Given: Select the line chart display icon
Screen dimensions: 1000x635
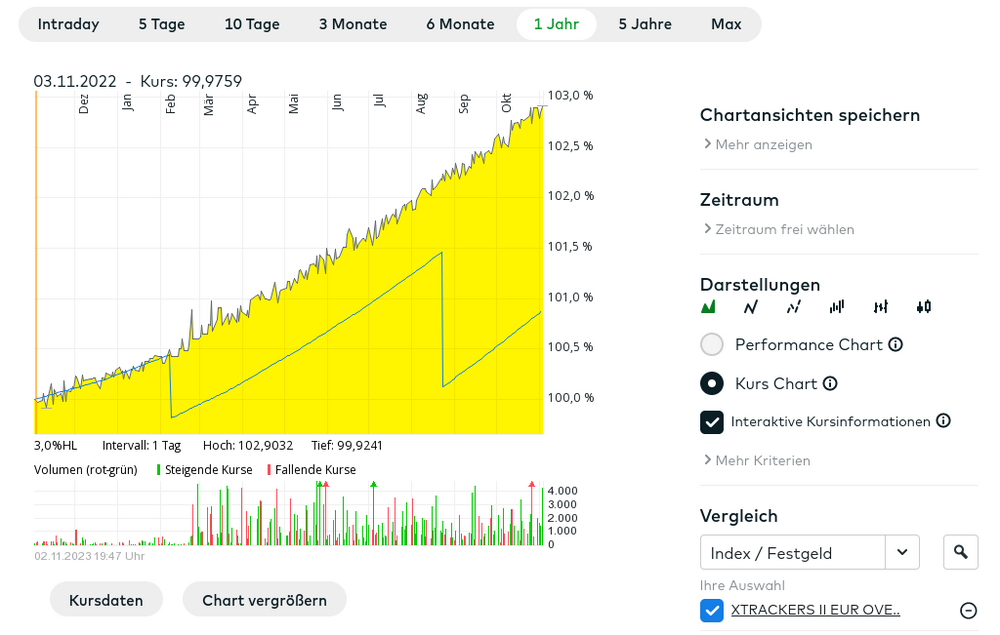Looking at the screenshot, I should coord(751,307).
